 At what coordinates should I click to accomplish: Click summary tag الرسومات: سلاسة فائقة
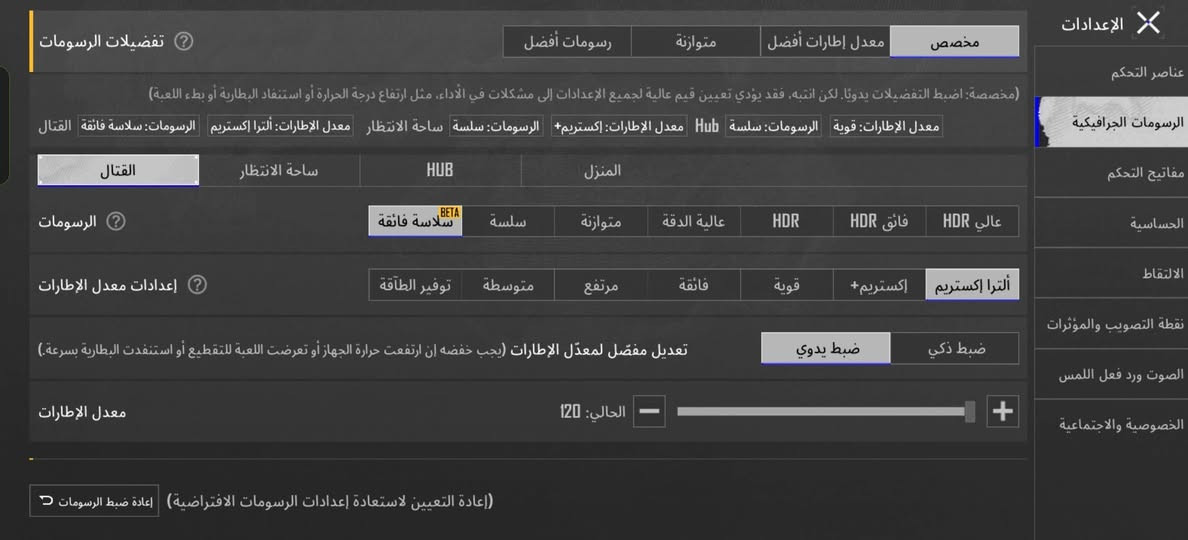139,126
